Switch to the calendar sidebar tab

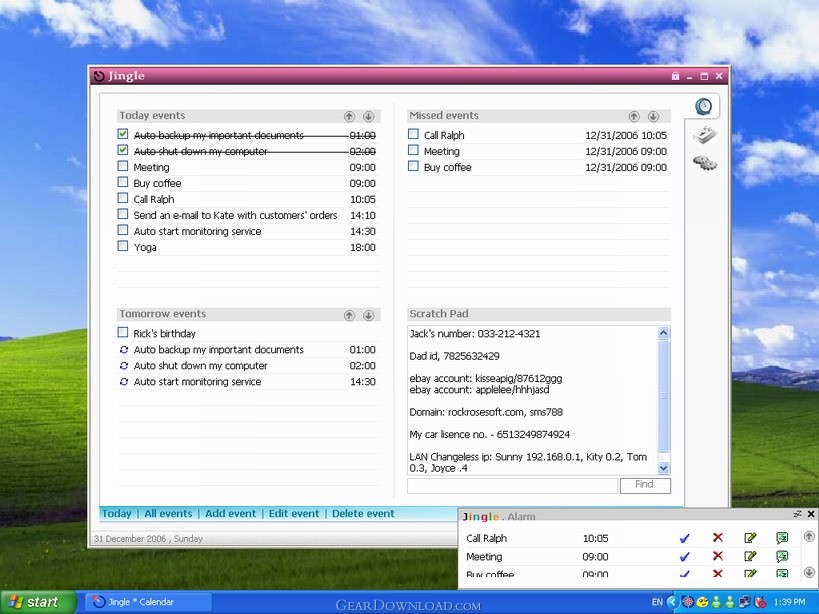coord(705,135)
